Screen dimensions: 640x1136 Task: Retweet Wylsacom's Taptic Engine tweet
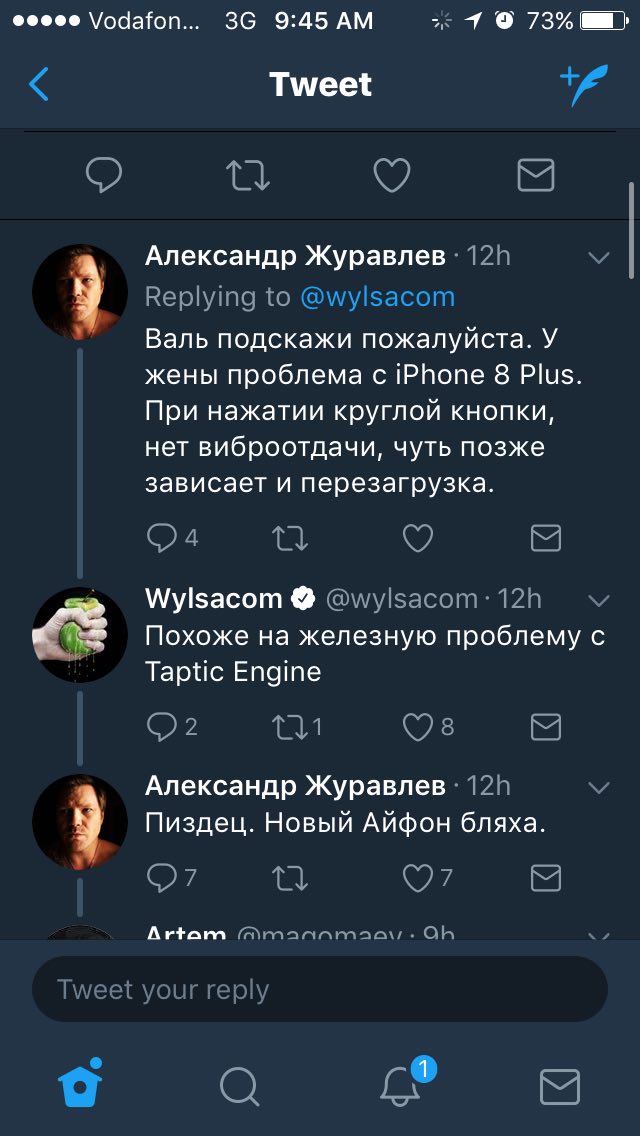click(296, 727)
